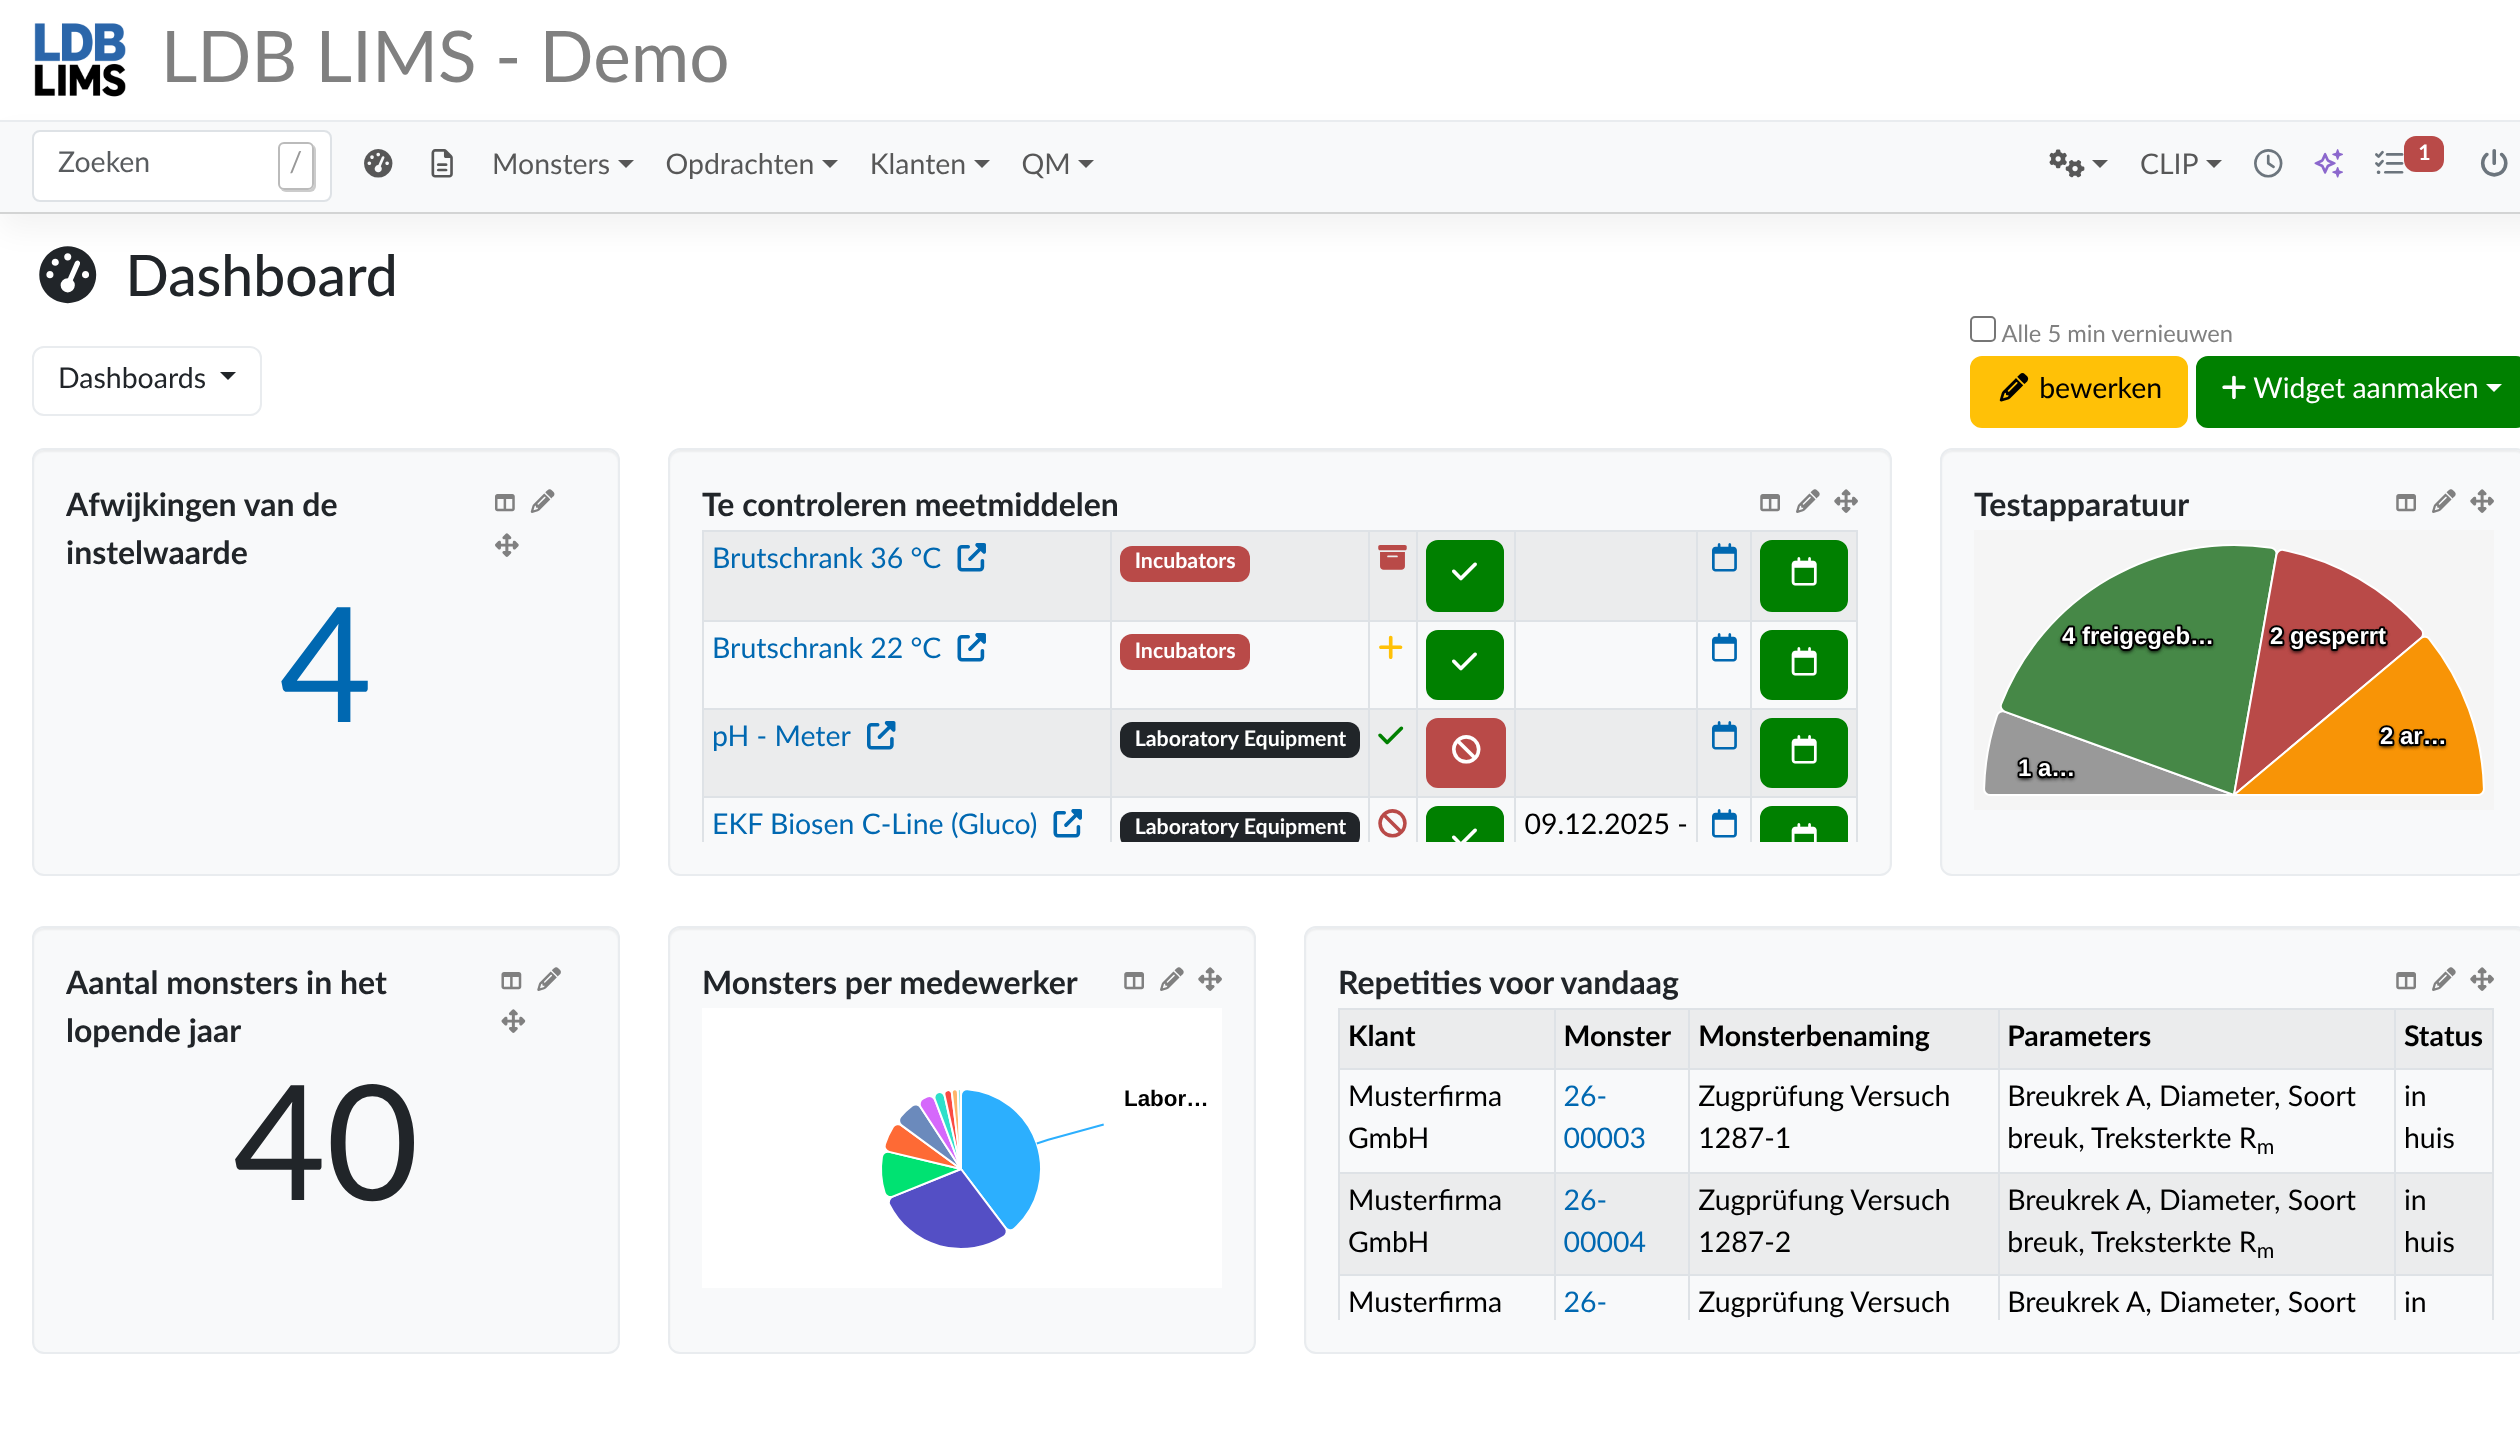Click the yellow bewerken button
The height and width of the screenshot is (1434, 2520).
click(x=2078, y=390)
